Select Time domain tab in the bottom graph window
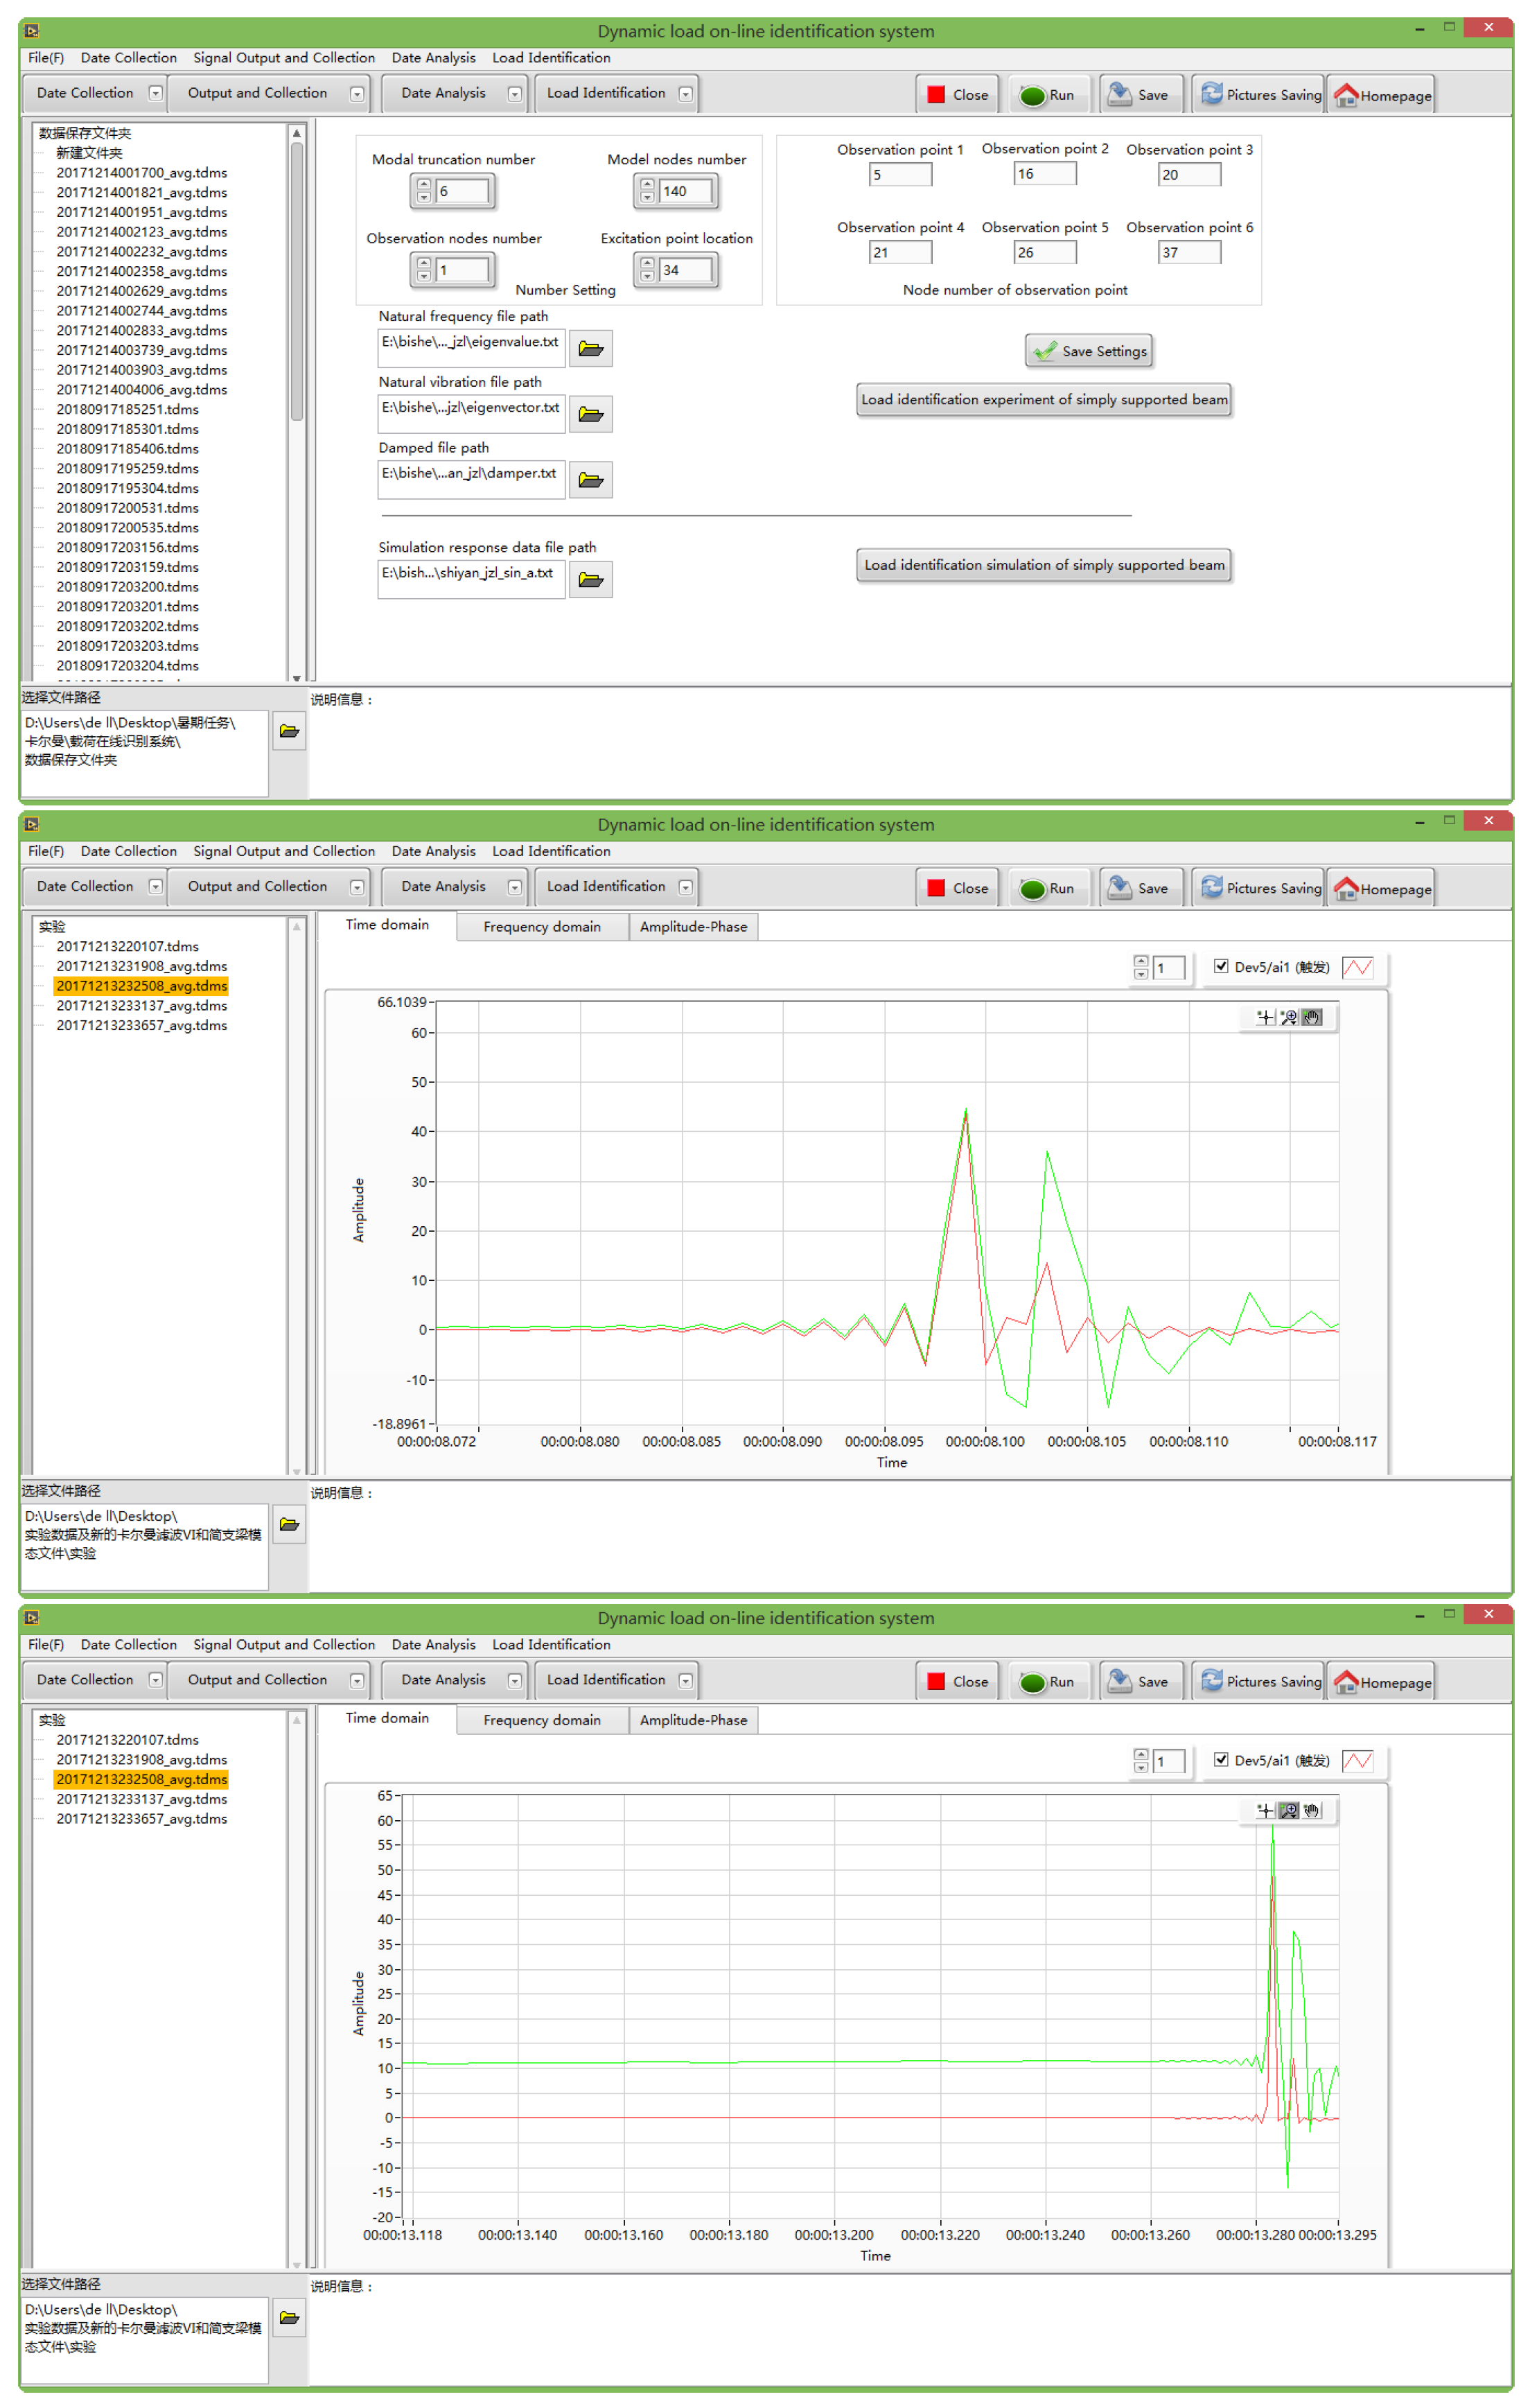The image size is (1530, 2408). (x=387, y=1718)
